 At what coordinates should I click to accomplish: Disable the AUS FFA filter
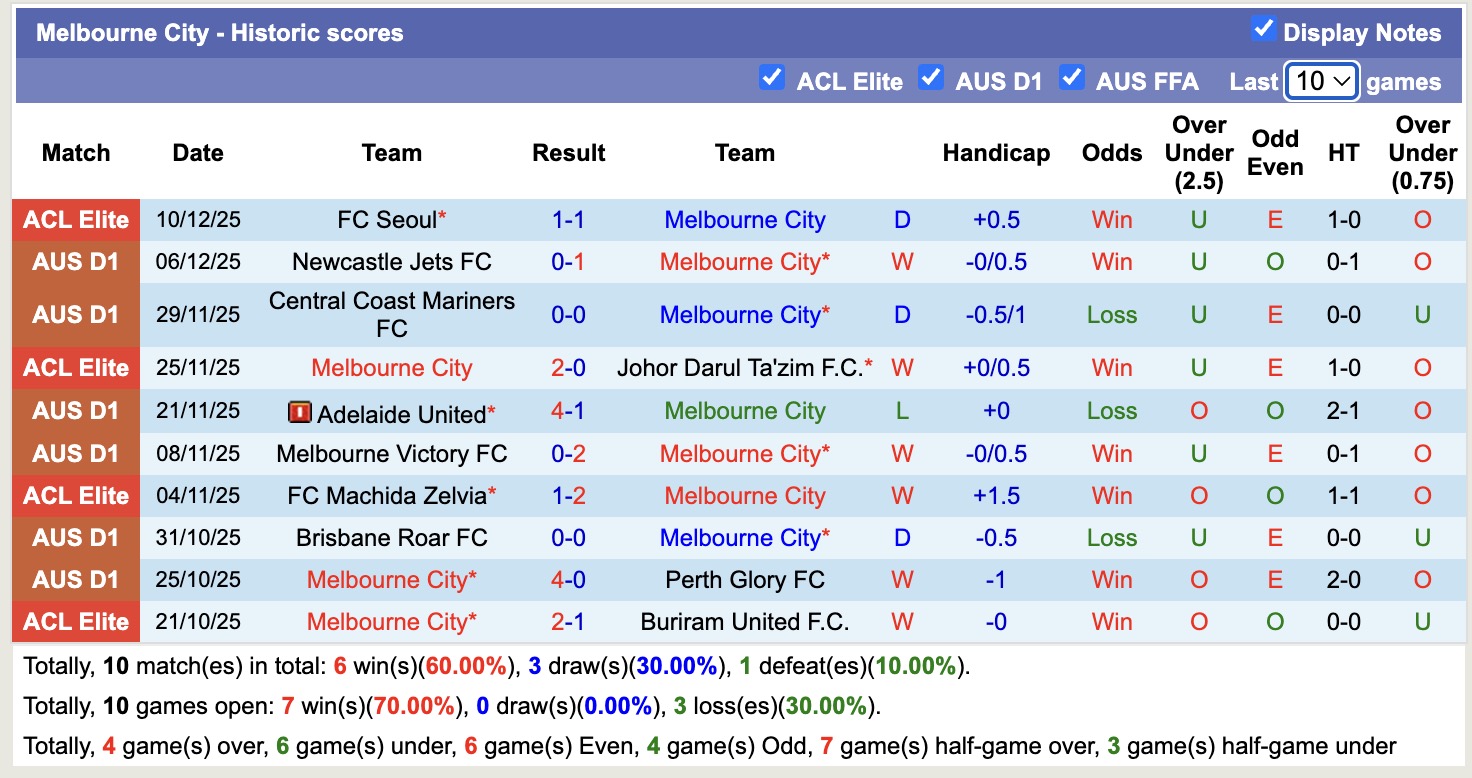(x=1073, y=76)
